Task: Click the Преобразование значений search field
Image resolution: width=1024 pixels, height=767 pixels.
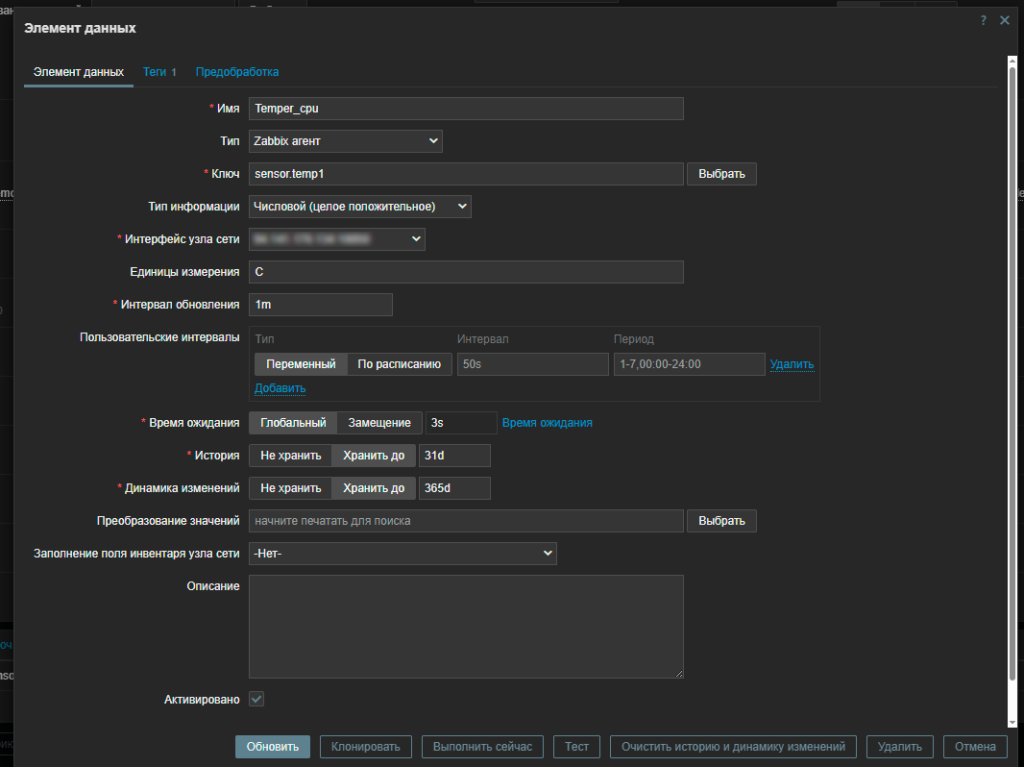Action: click(466, 521)
